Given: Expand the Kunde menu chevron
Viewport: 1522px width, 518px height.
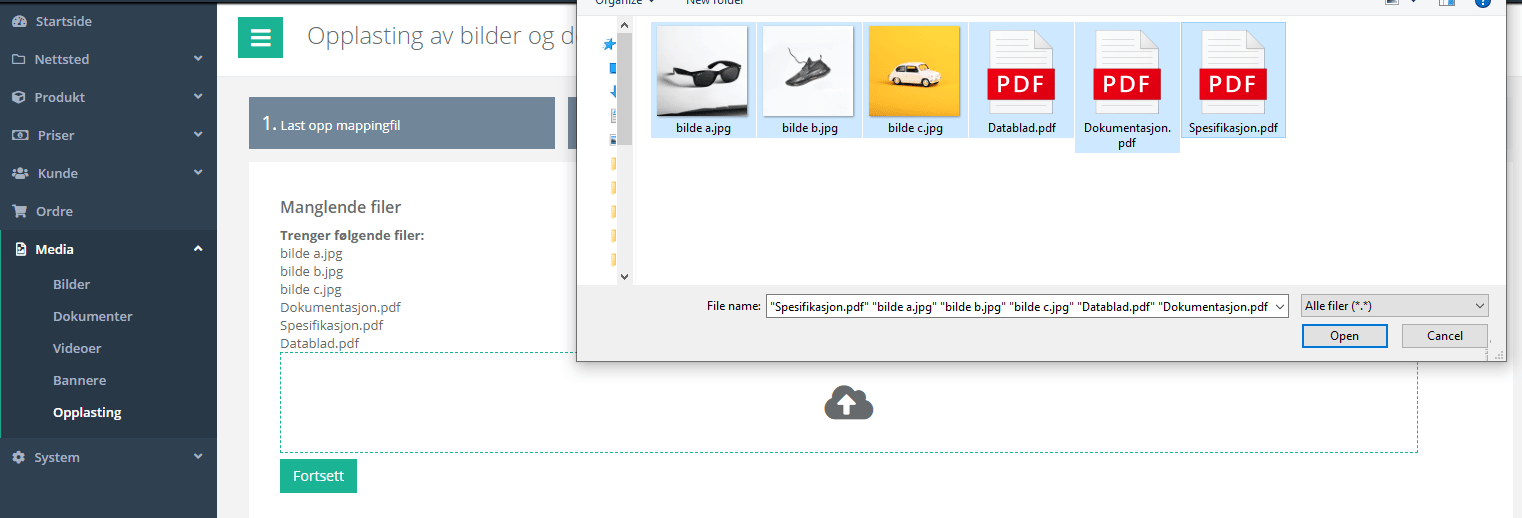Looking at the screenshot, I should [198, 173].
